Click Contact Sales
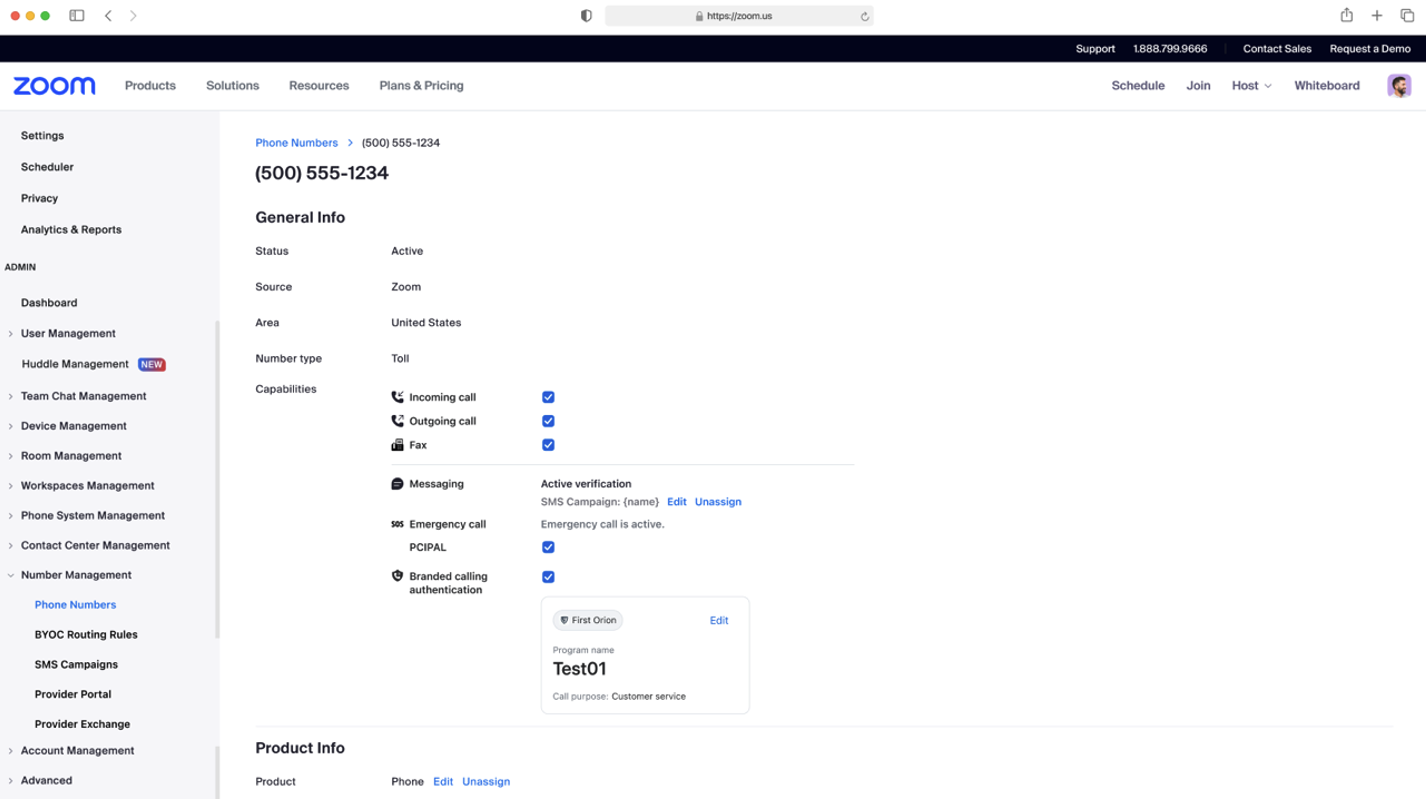This screenshot has height=799, width=1426. [x=1277, y=49]
